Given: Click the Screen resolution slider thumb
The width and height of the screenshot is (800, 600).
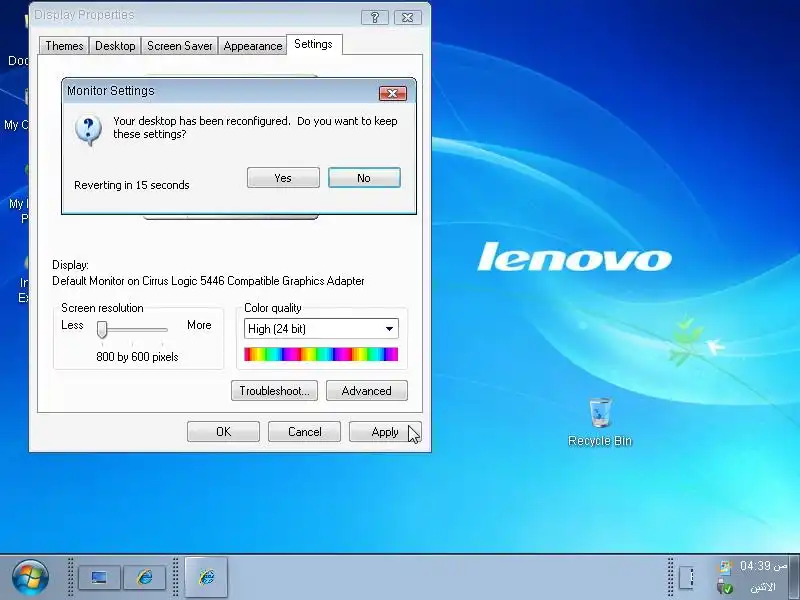Looking at the screenshot, I should [102, 329].
